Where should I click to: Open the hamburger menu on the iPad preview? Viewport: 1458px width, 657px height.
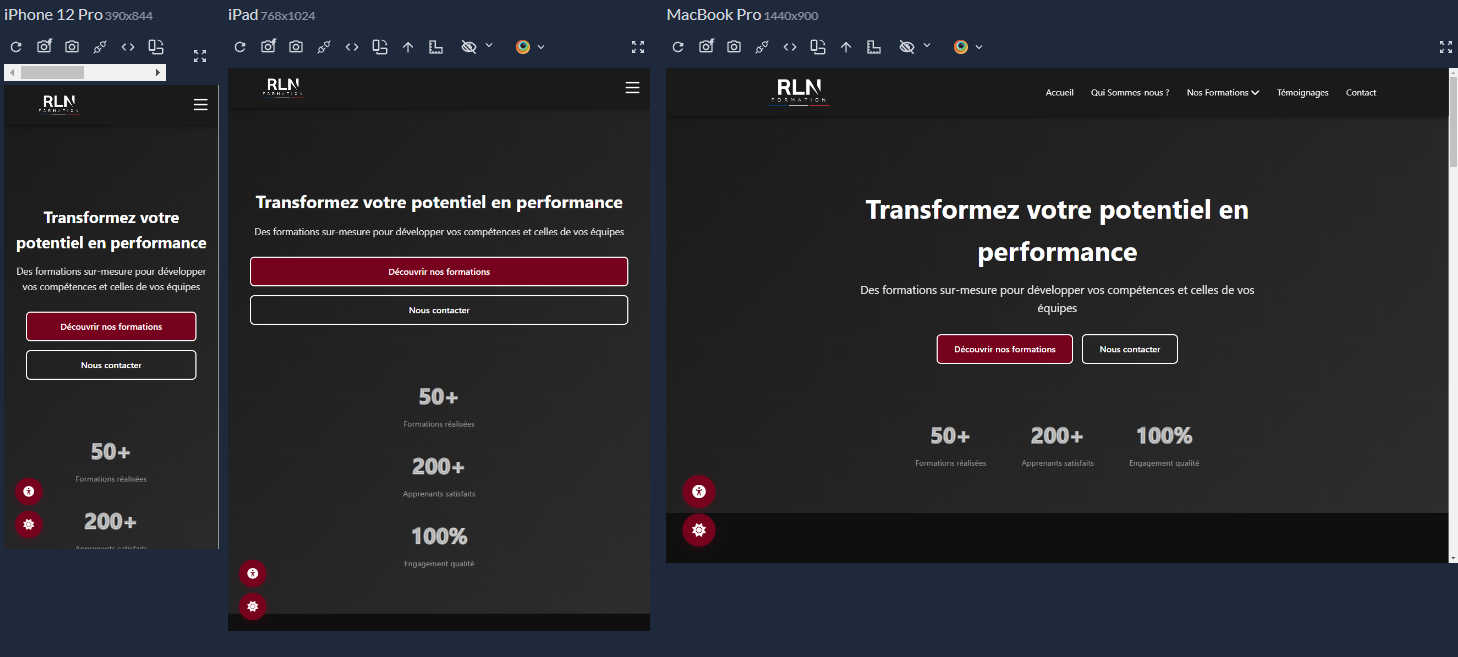point(632,87)
